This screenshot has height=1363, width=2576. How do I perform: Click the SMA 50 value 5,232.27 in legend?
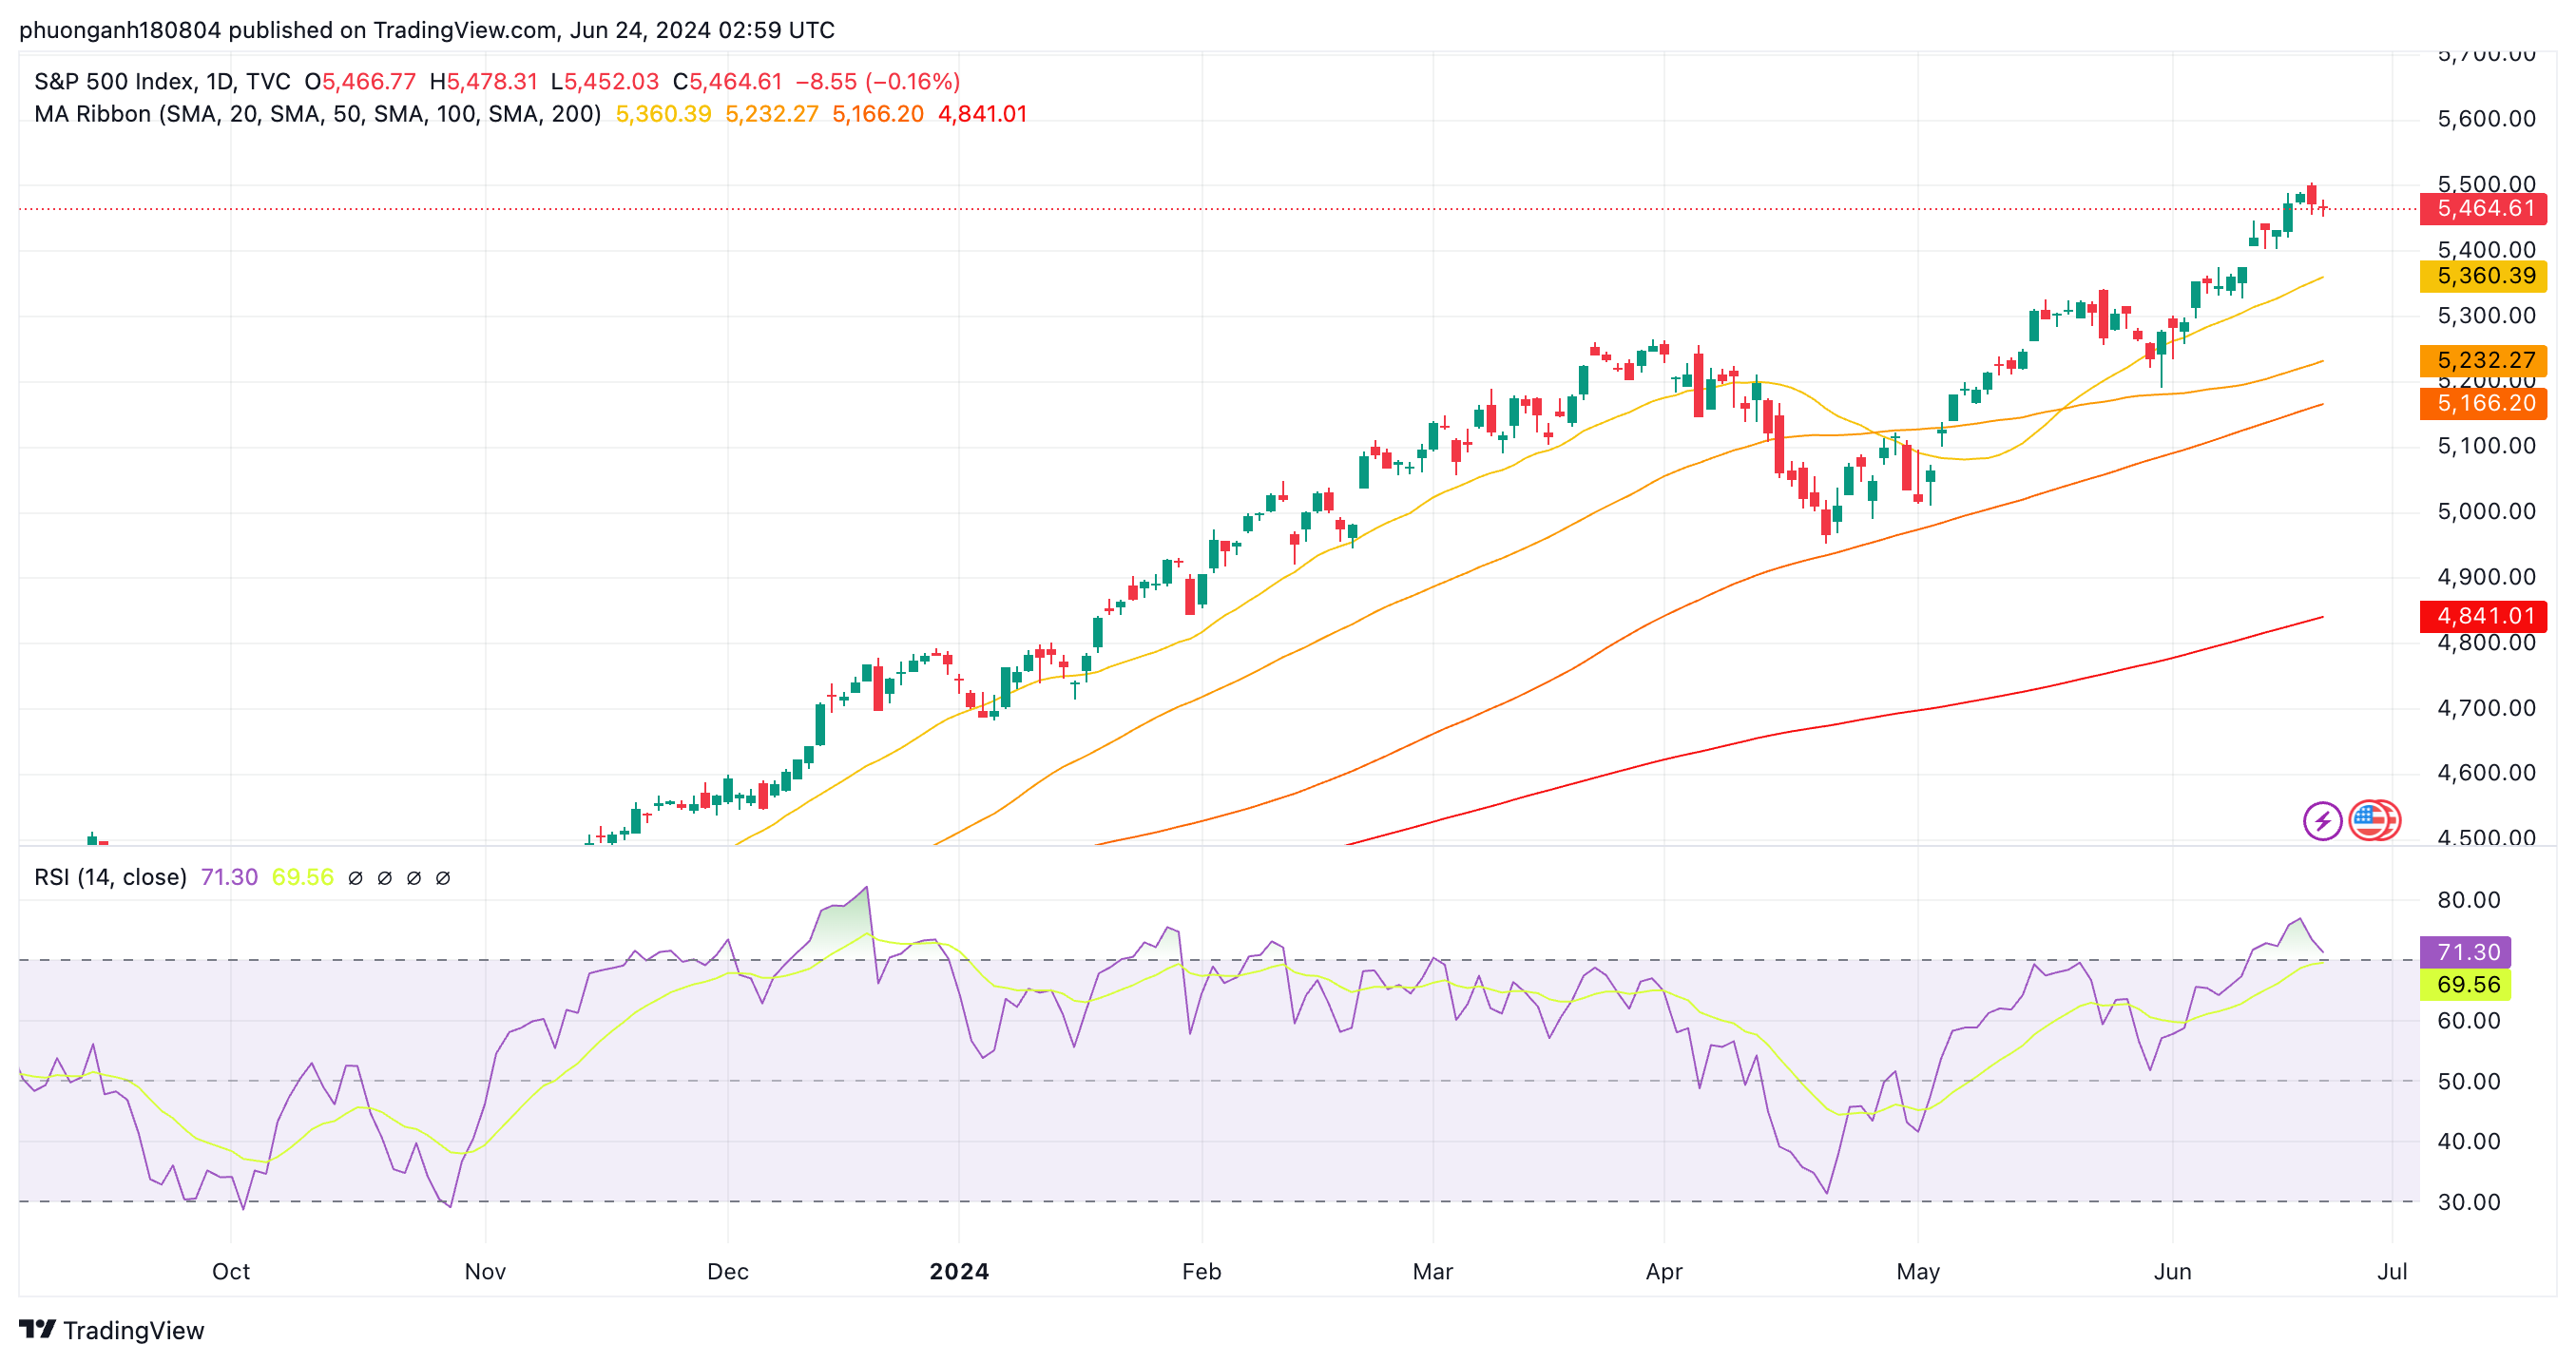coord(771,114)
